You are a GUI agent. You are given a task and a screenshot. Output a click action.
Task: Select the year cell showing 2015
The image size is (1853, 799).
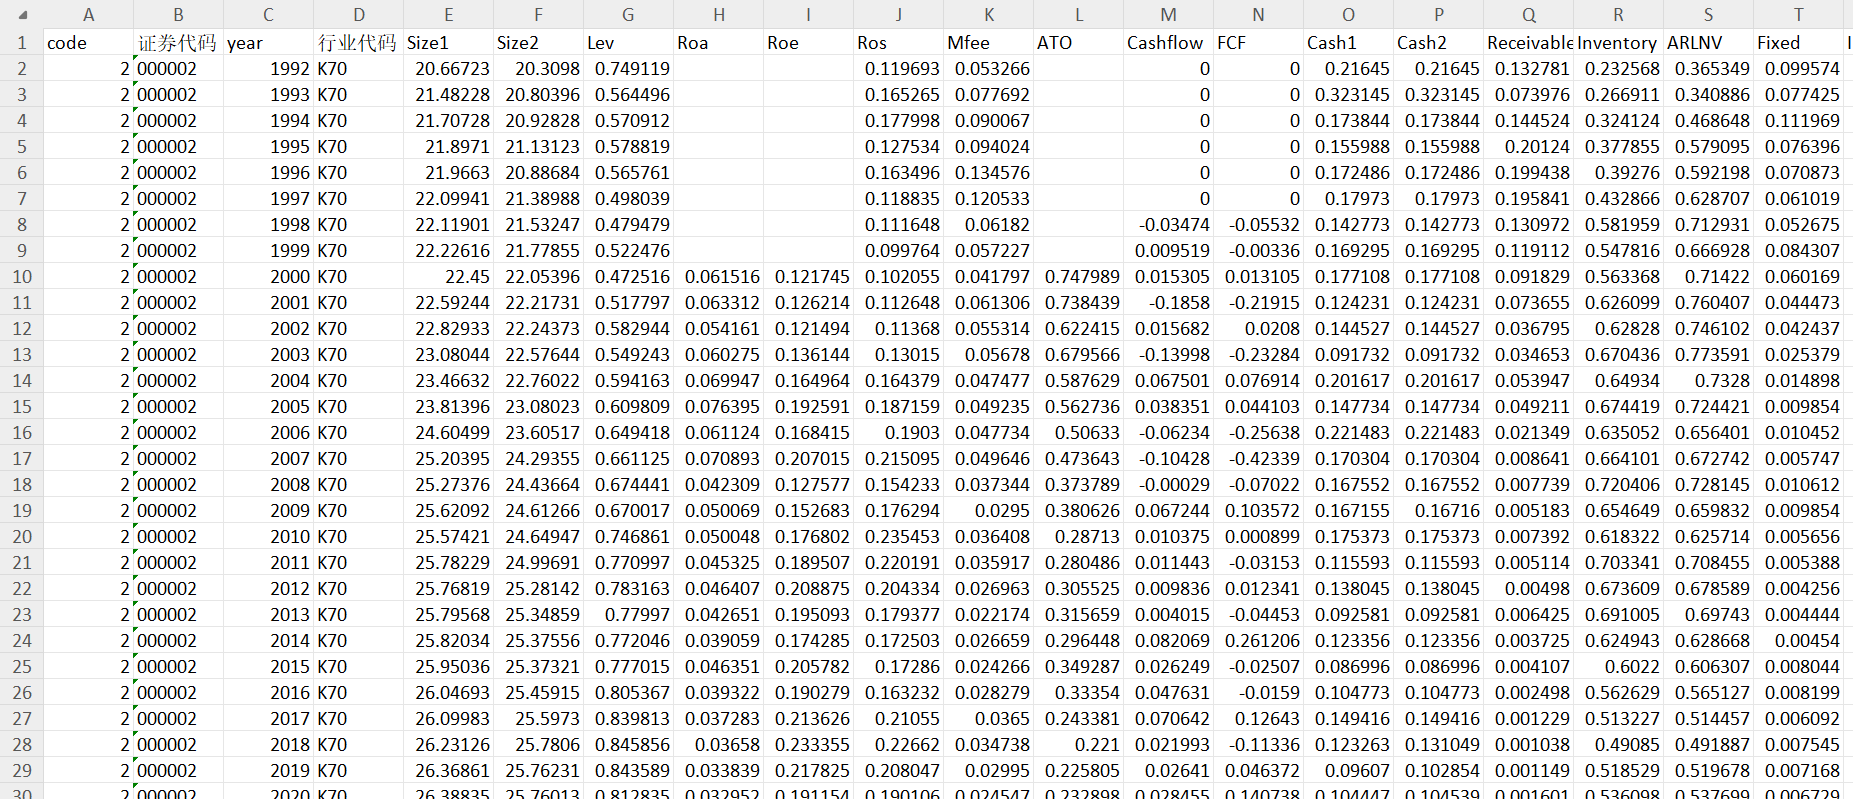click(269, 667)
